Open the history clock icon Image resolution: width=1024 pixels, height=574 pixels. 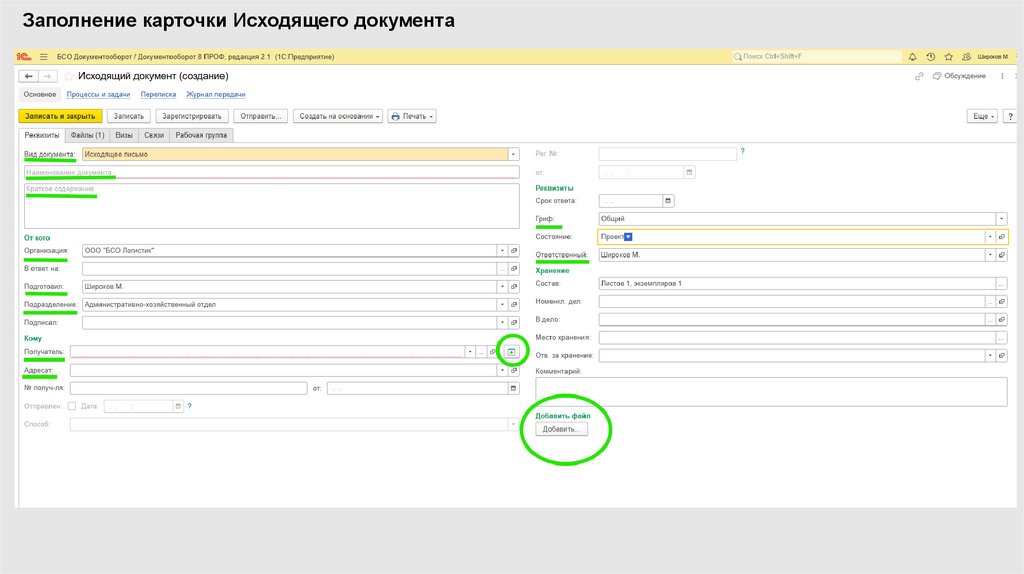[930, 57]
